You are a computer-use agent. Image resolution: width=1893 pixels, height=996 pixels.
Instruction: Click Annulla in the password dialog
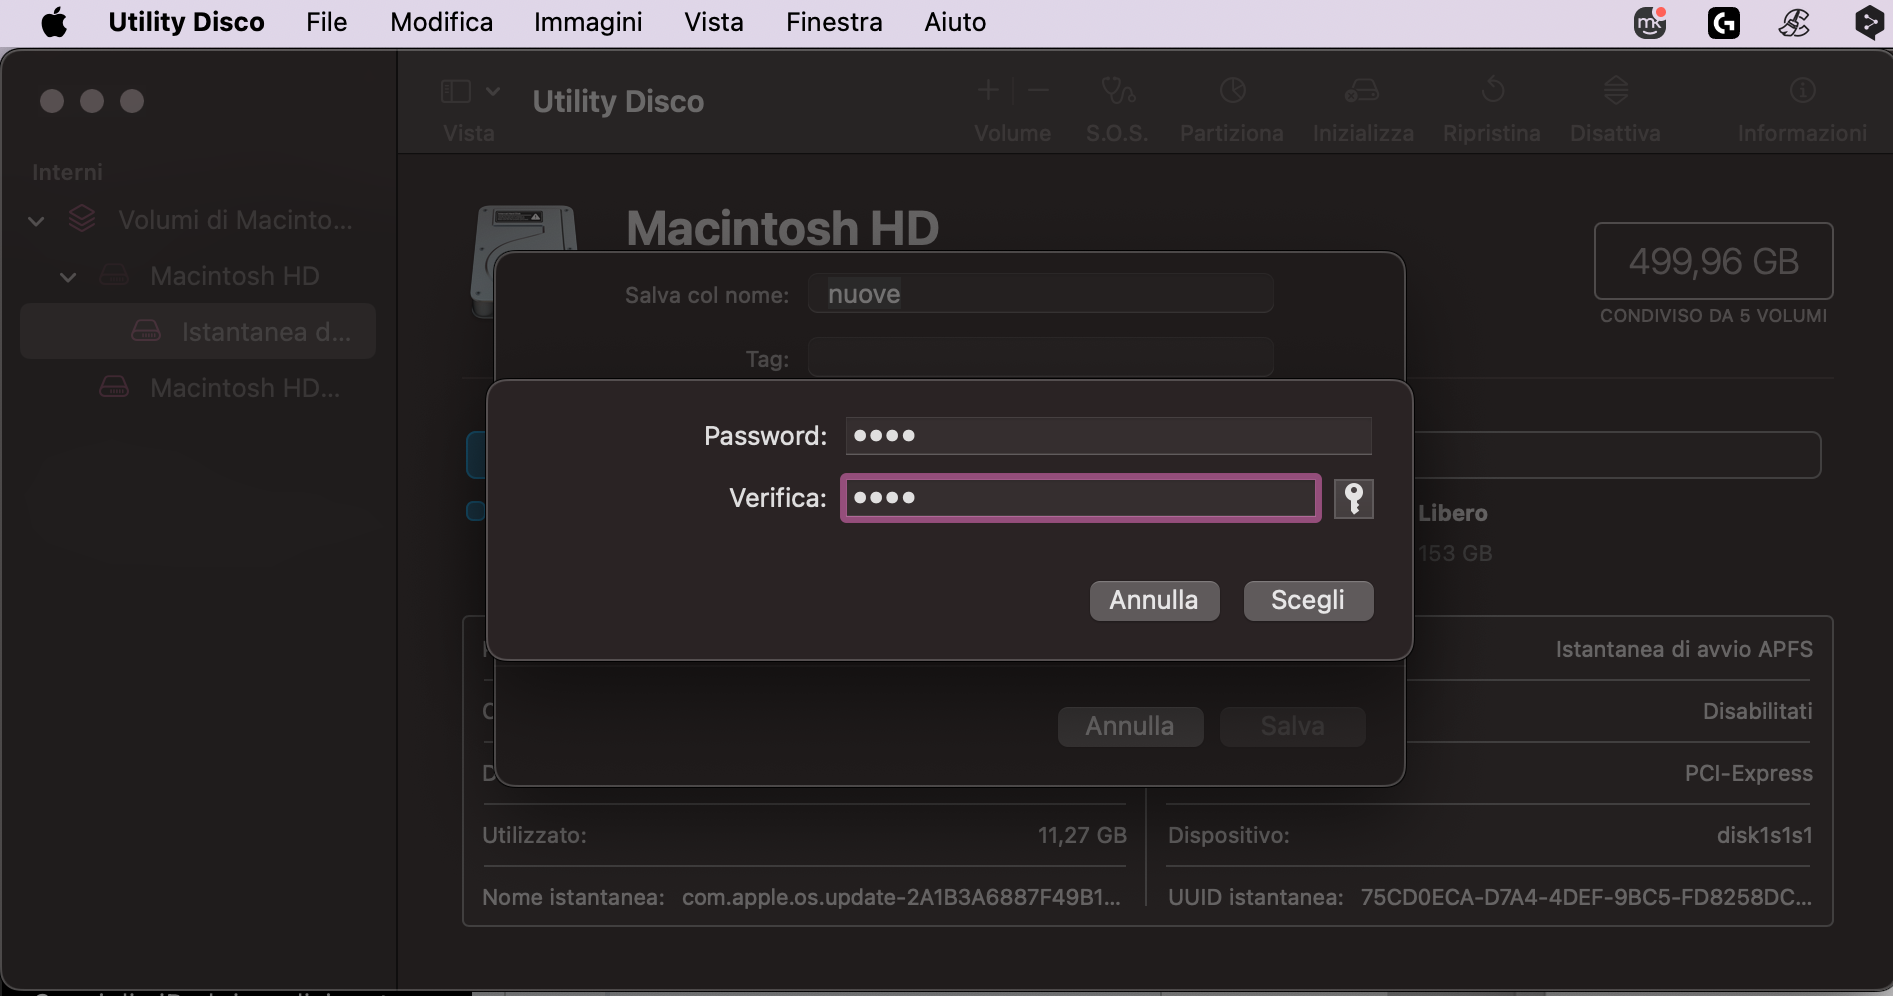(x=1154, y=600)
